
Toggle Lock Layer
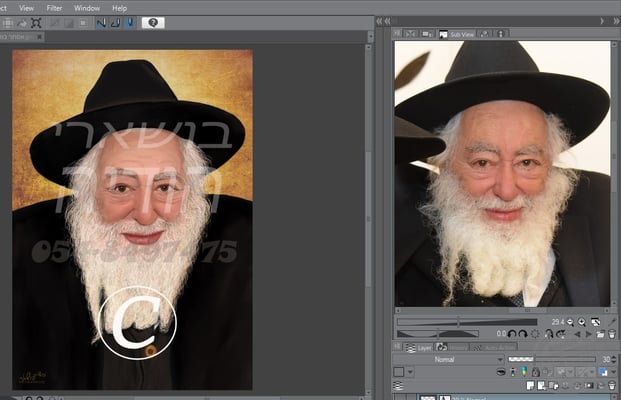tap(535, 372)
